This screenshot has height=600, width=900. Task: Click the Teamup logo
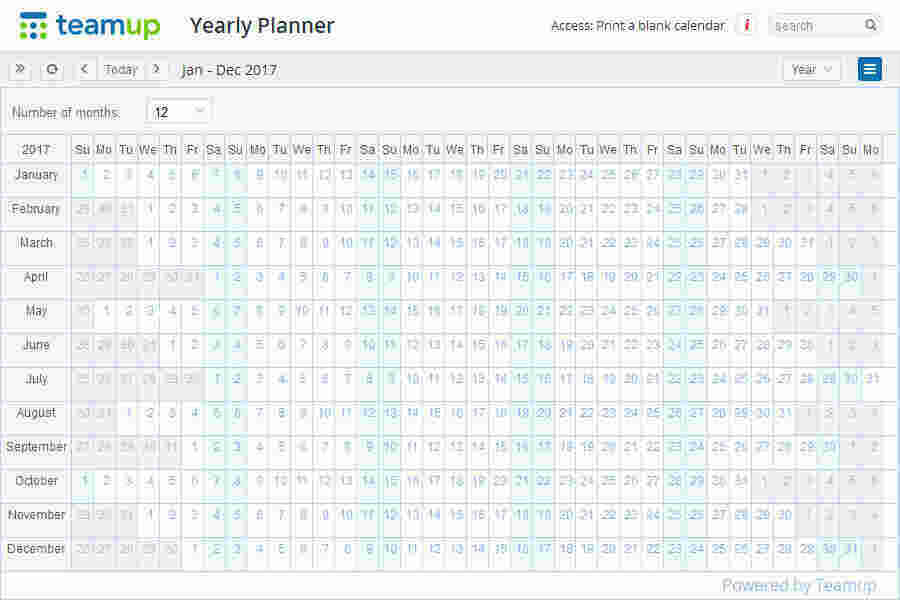(x=90, y=26)
